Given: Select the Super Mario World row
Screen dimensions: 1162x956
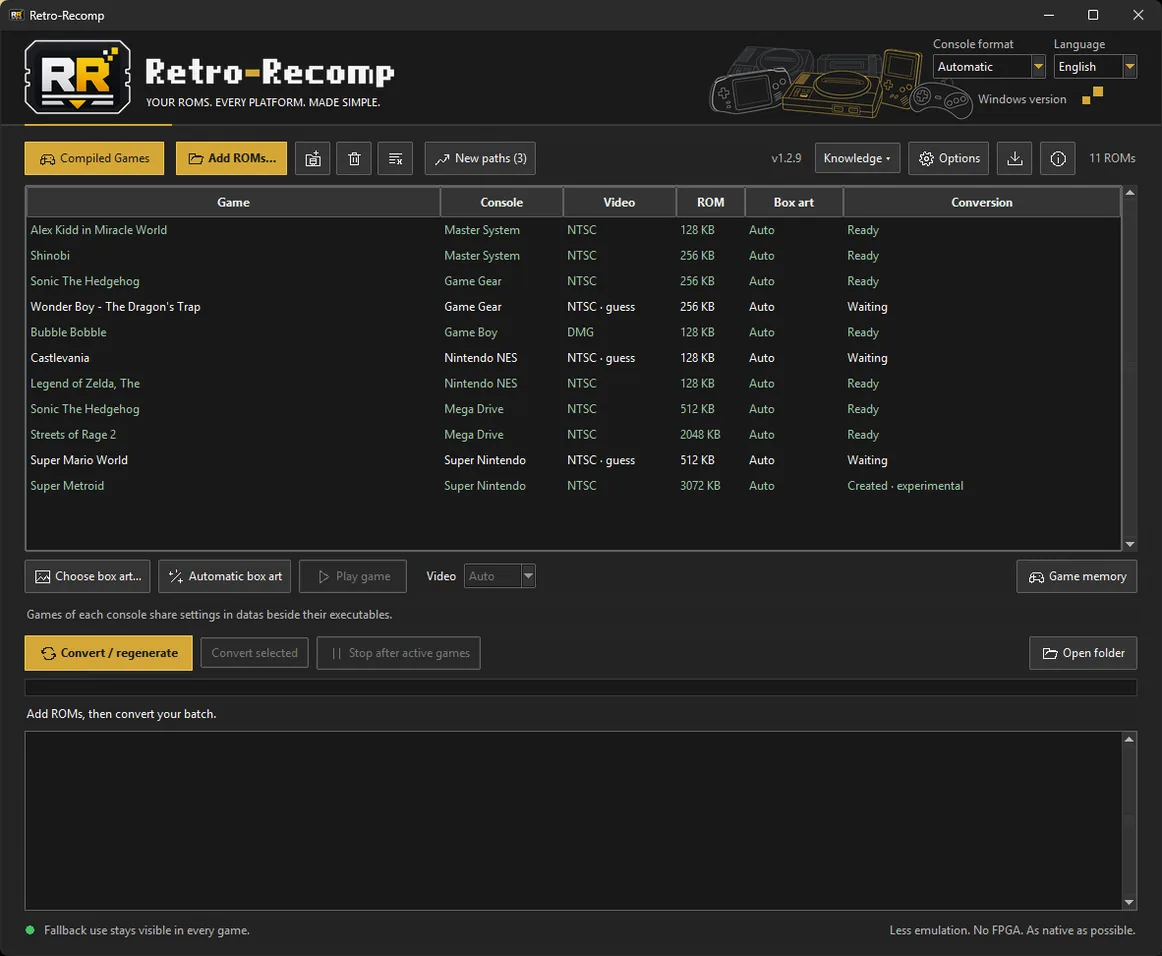Looking at the screenshot, I should click(573, 460).
